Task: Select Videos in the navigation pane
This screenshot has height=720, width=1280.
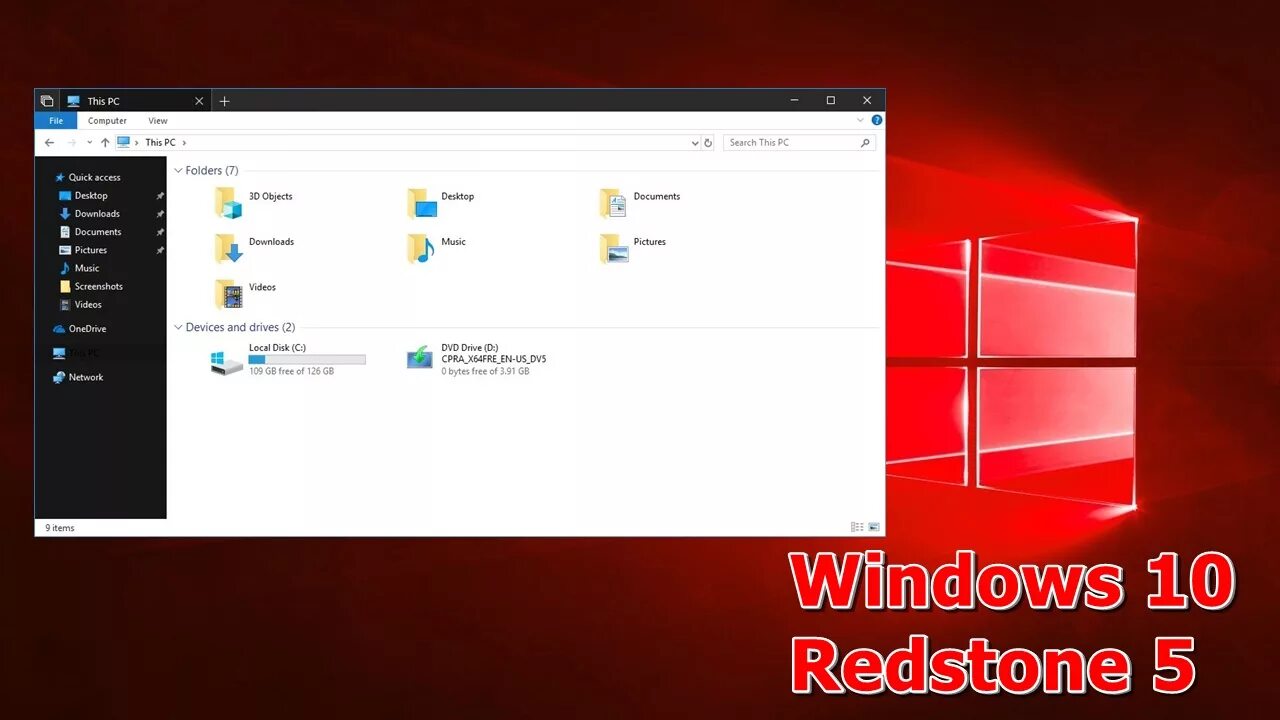Action: [88, 304]
